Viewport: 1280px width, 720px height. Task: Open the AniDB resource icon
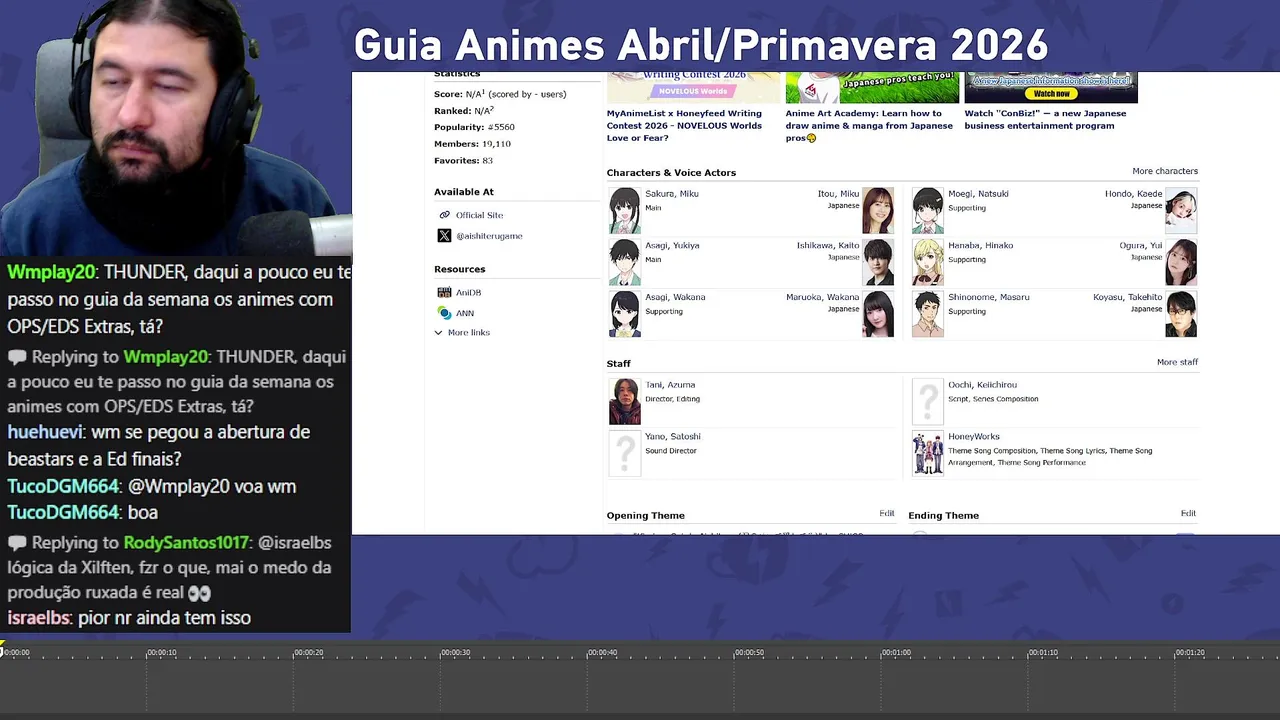pyautogui.click(x=444, y=292)
